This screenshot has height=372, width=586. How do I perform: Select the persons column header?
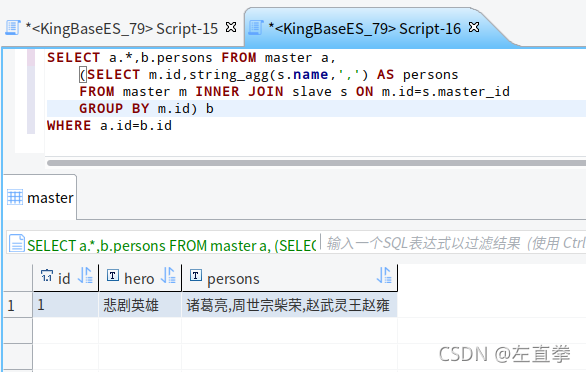(290, 277)
